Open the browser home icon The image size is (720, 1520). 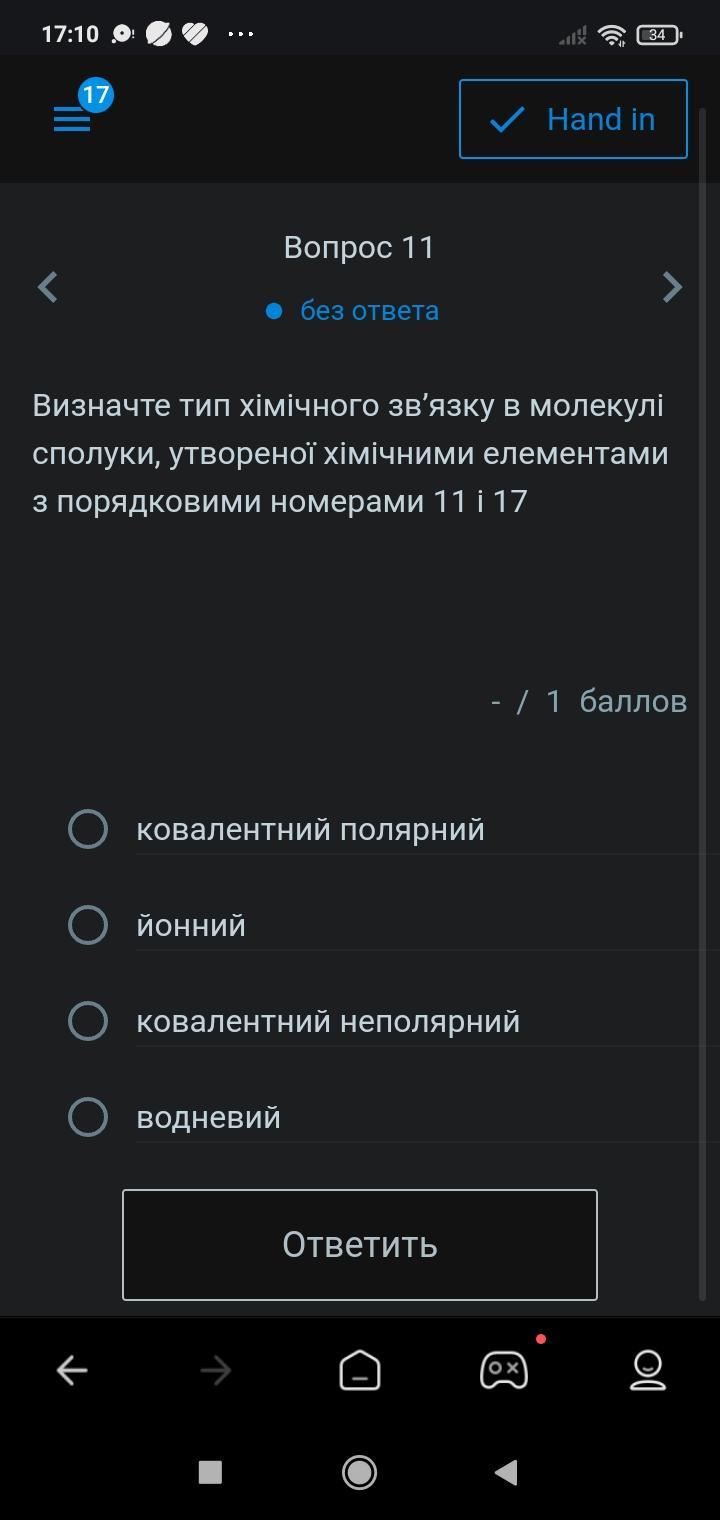click(x=360, y=1370)
